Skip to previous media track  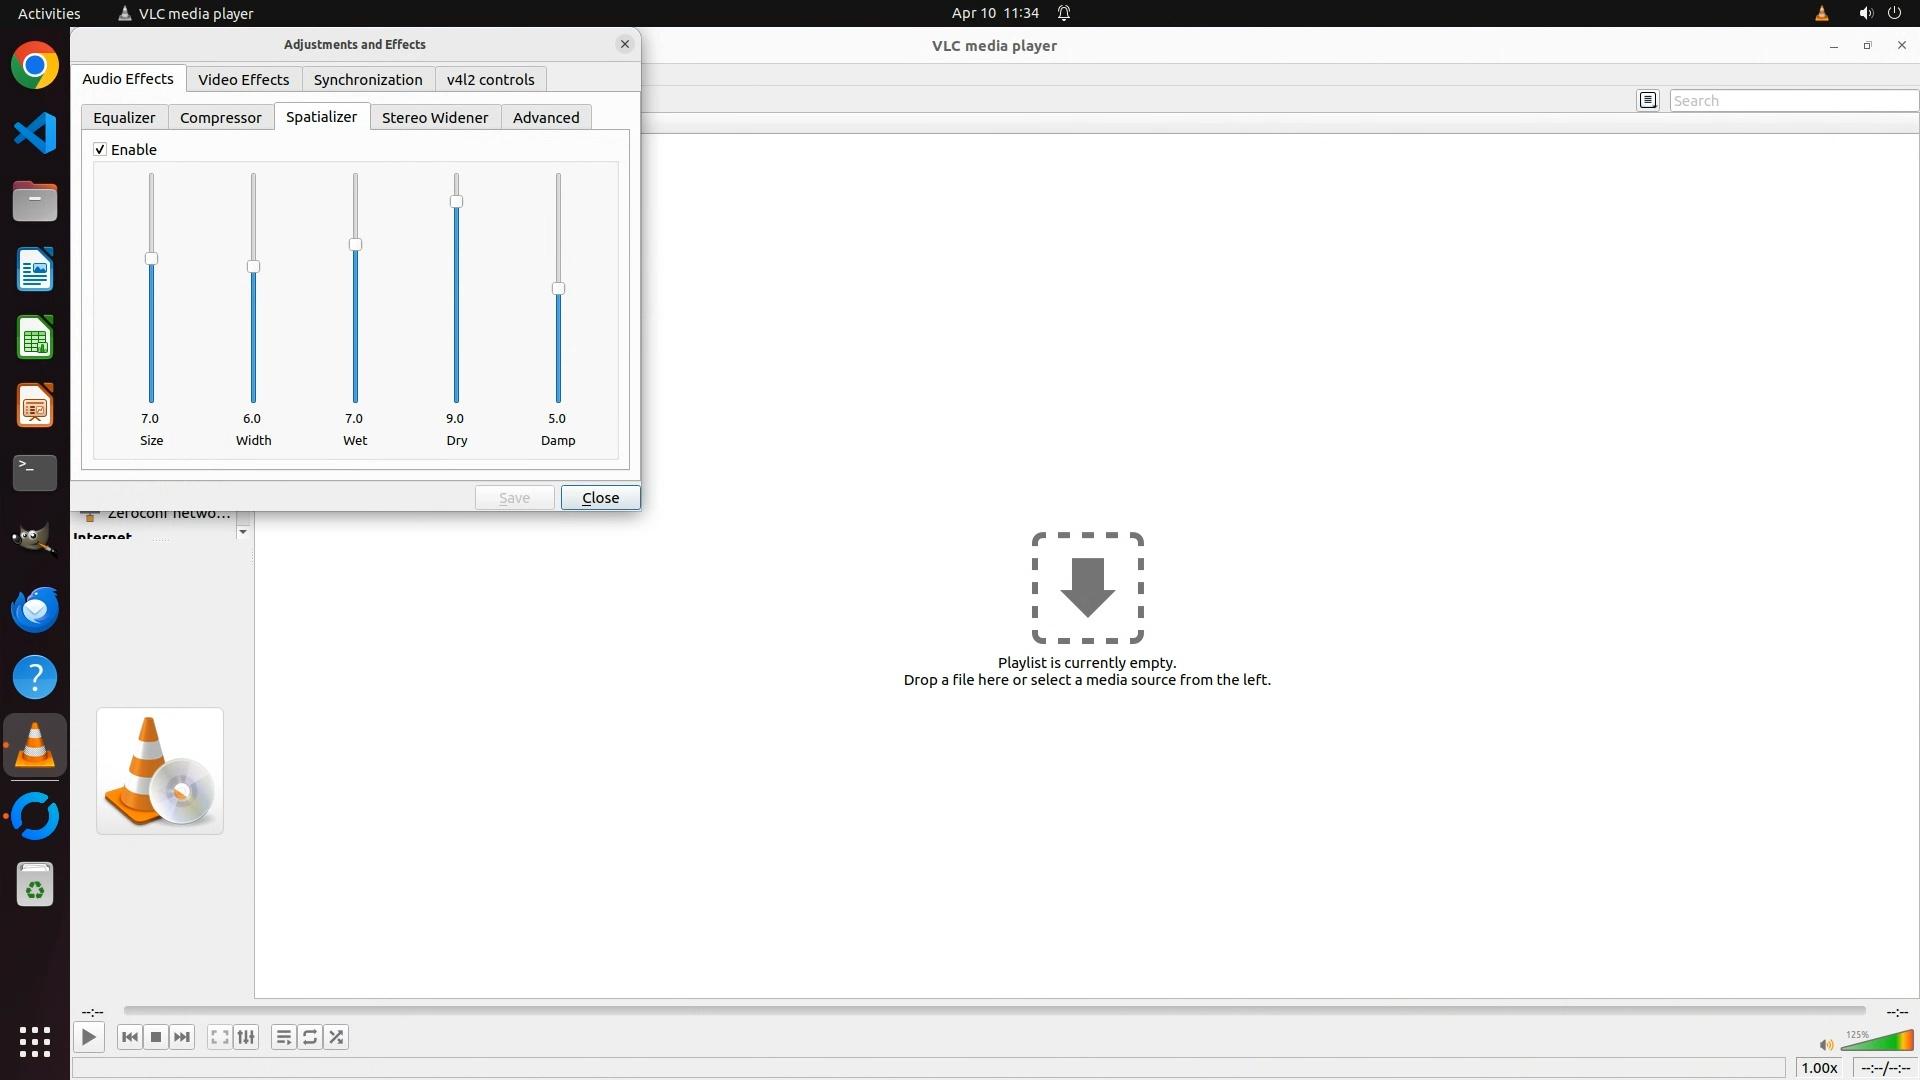point(129,1037)
